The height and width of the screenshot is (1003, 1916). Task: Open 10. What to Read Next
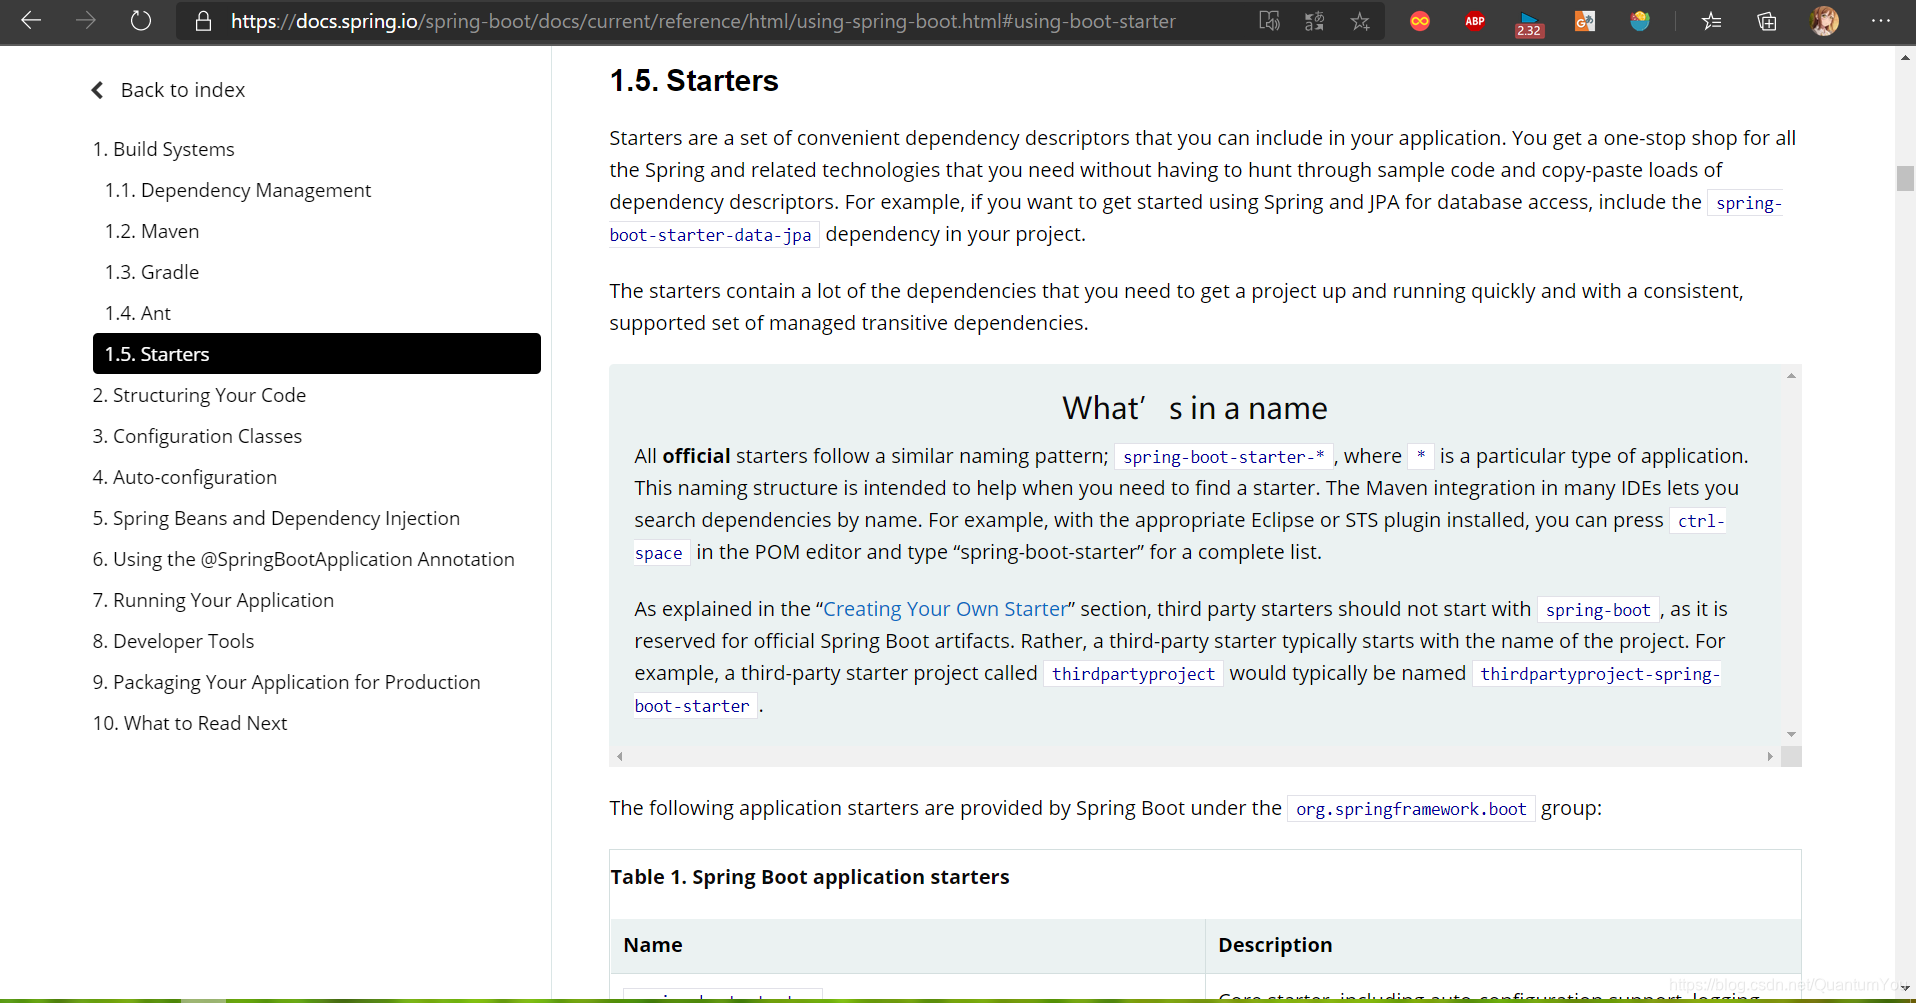tap(190, 723)
